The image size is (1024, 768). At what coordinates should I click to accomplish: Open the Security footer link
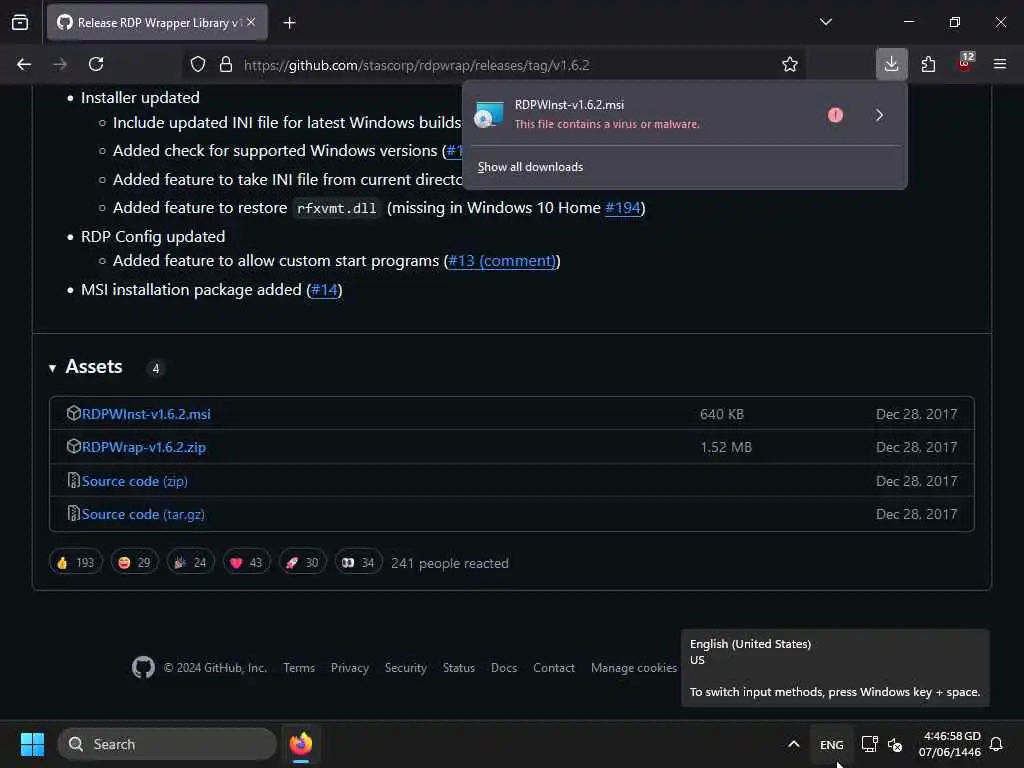(x=406, y=668)
